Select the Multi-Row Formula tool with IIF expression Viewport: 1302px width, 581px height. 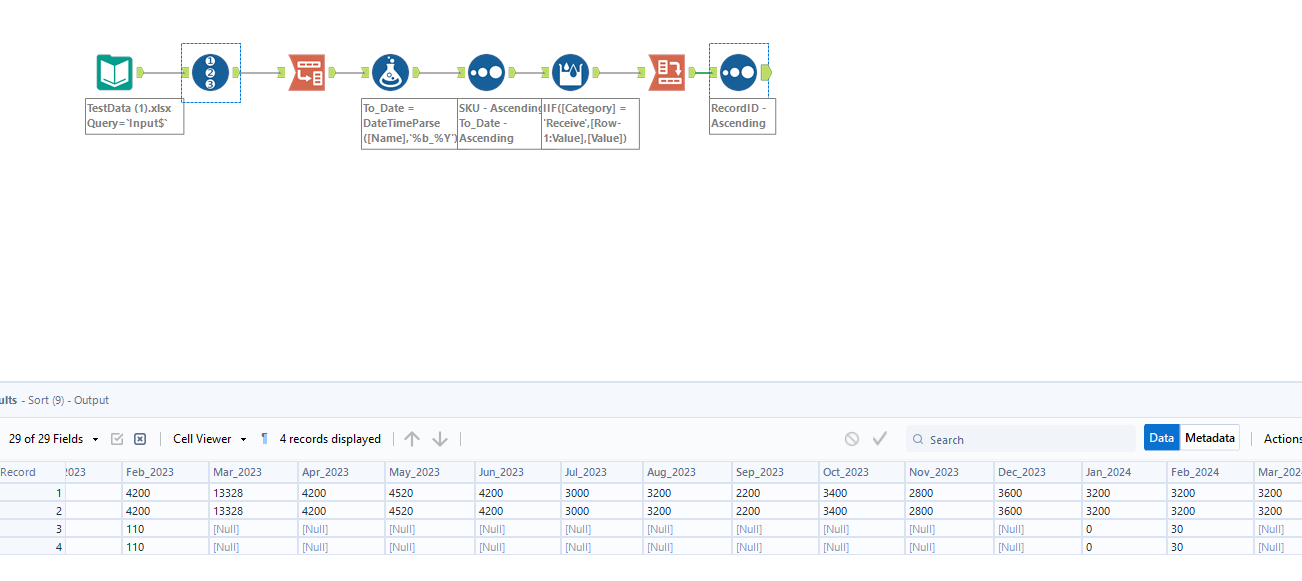(x=568, y=72)
